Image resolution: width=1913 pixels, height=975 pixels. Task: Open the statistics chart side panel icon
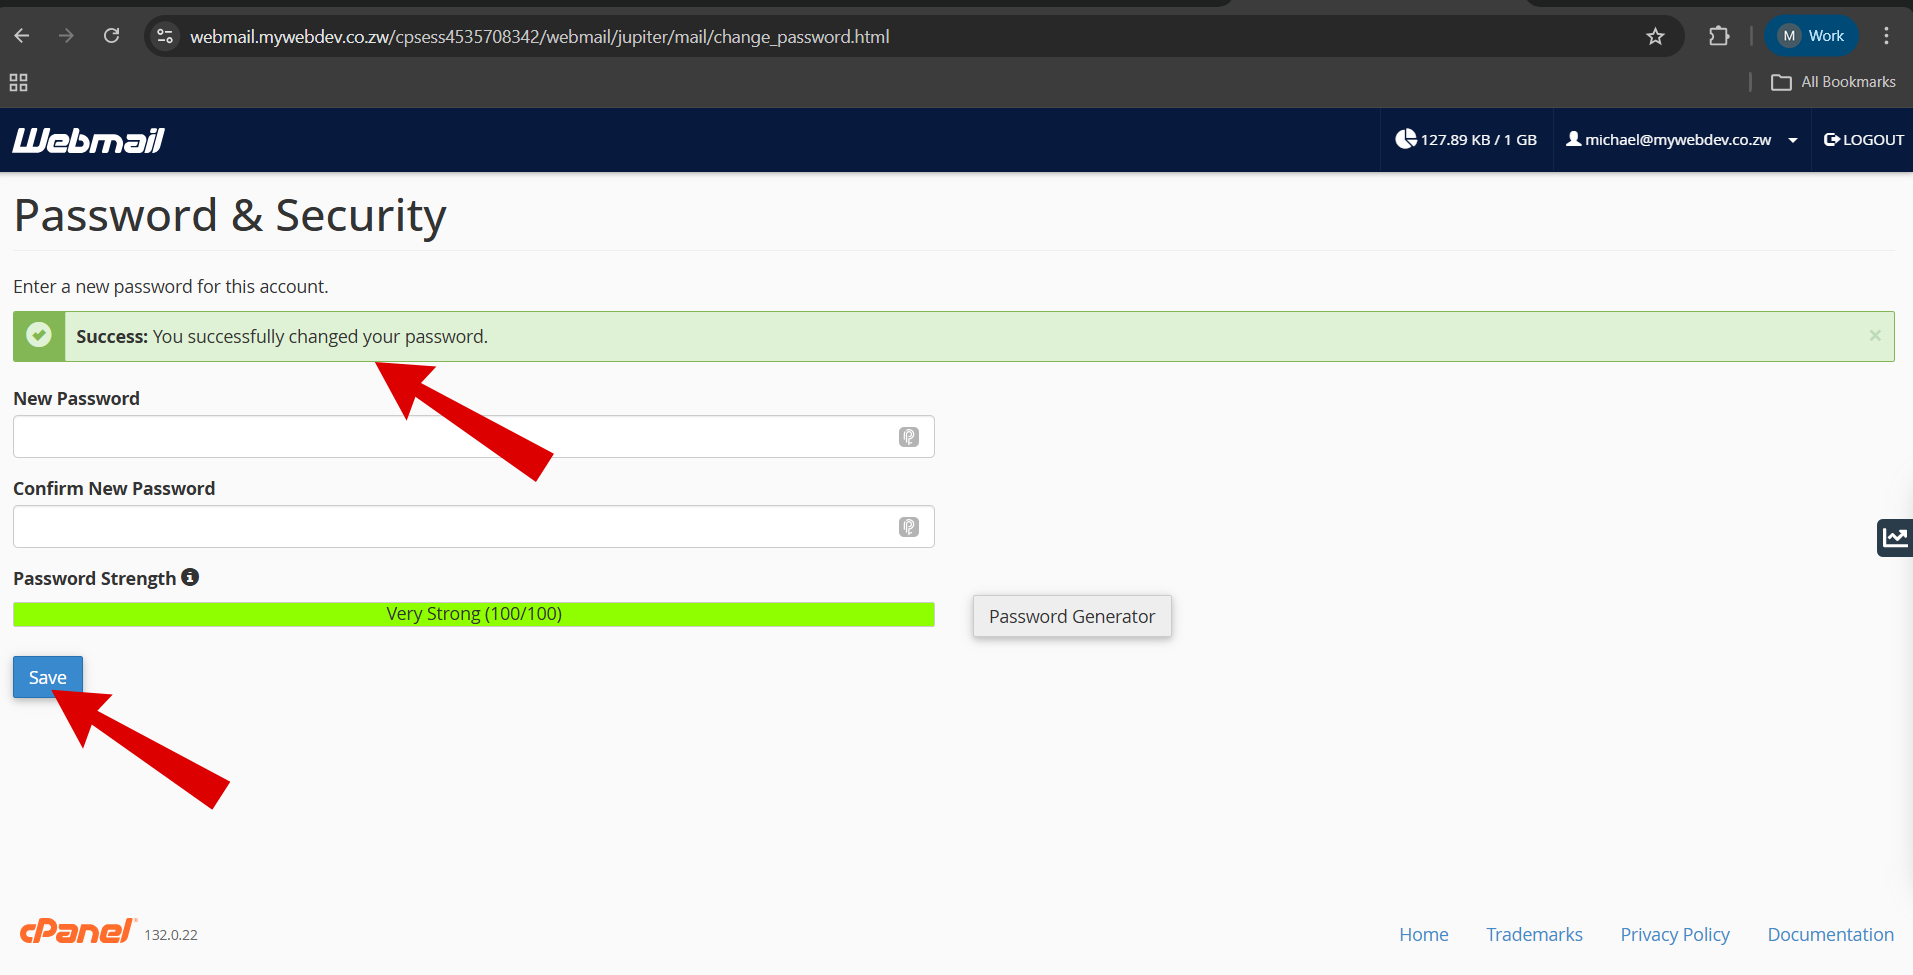1894,538
